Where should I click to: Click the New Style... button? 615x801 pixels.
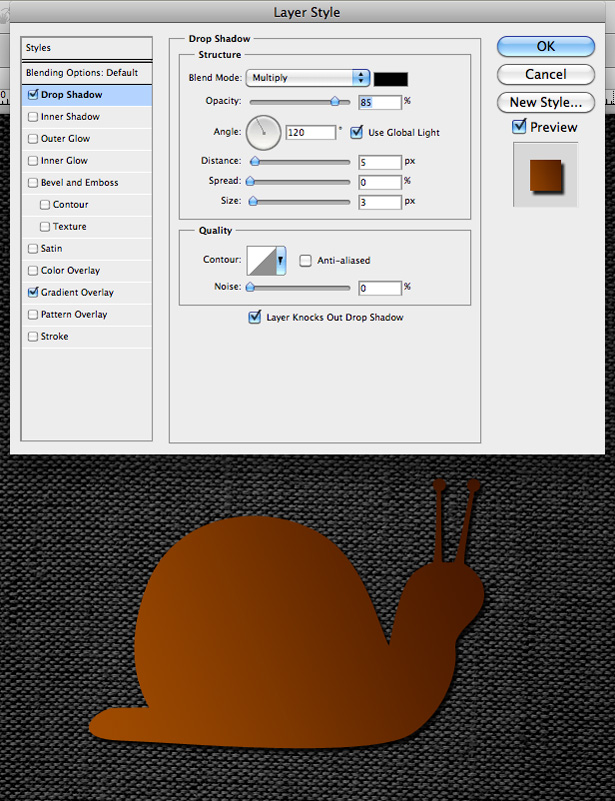tap(546, 103)
